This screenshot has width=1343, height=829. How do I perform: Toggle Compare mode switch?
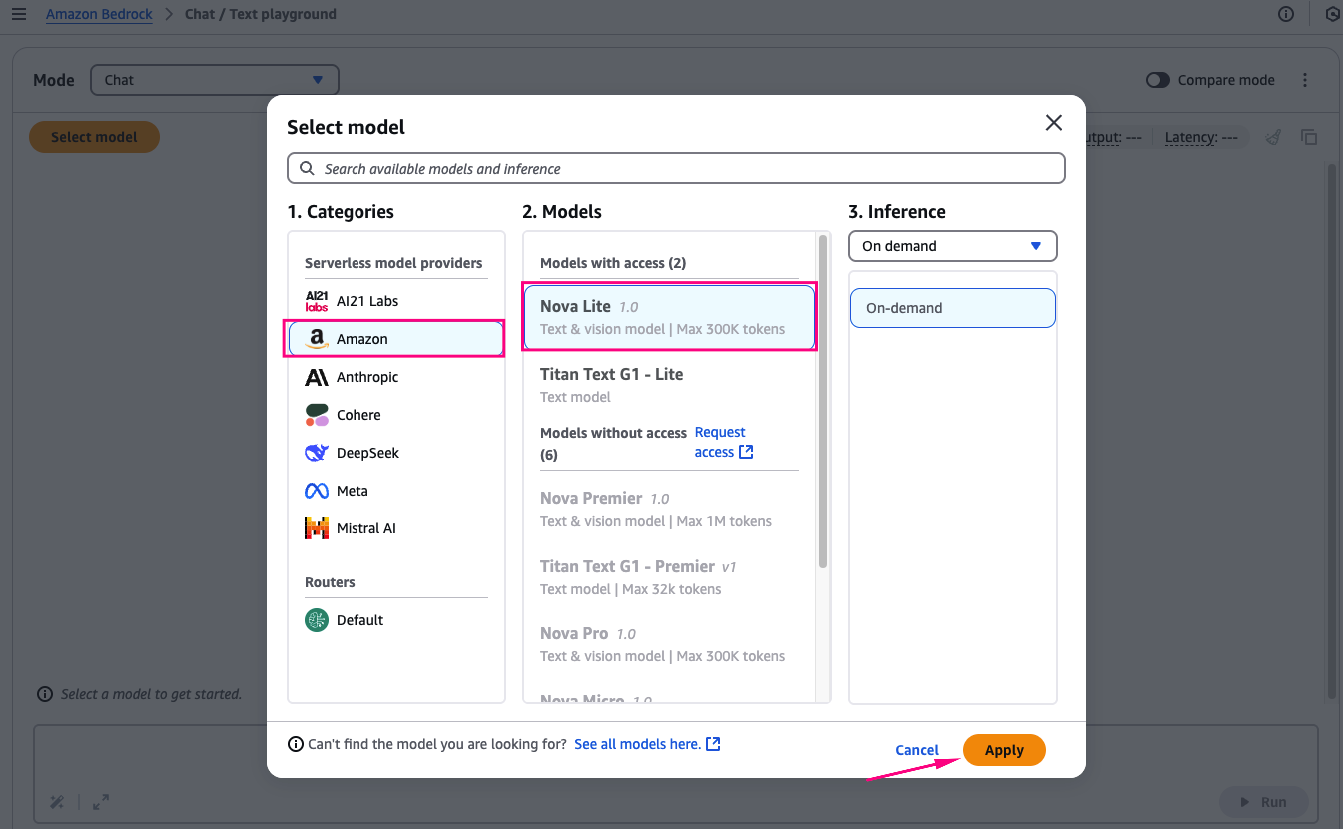(x=1158, y=80)
